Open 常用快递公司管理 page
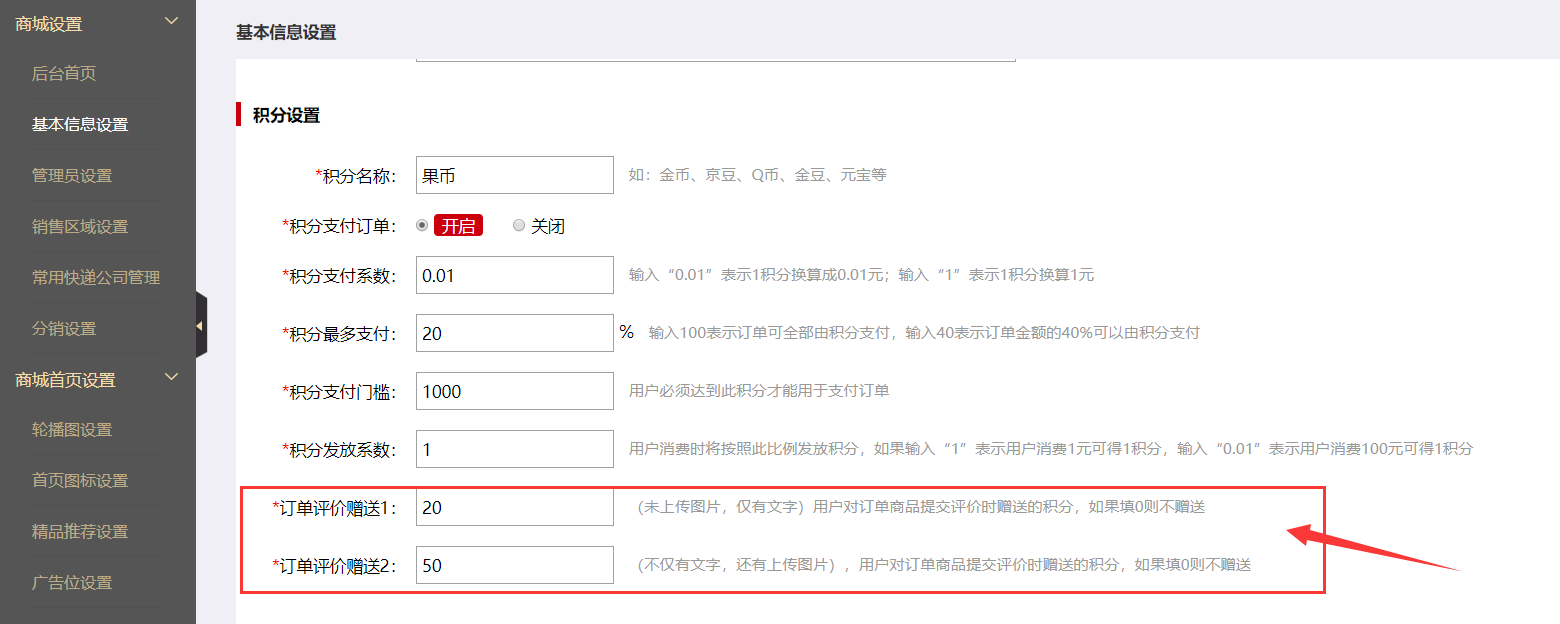 click(97, 277)
